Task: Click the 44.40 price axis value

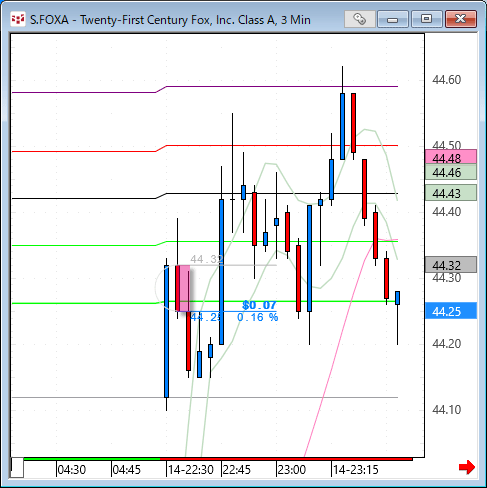Action: pyautogui.click(x=446, y=212)
